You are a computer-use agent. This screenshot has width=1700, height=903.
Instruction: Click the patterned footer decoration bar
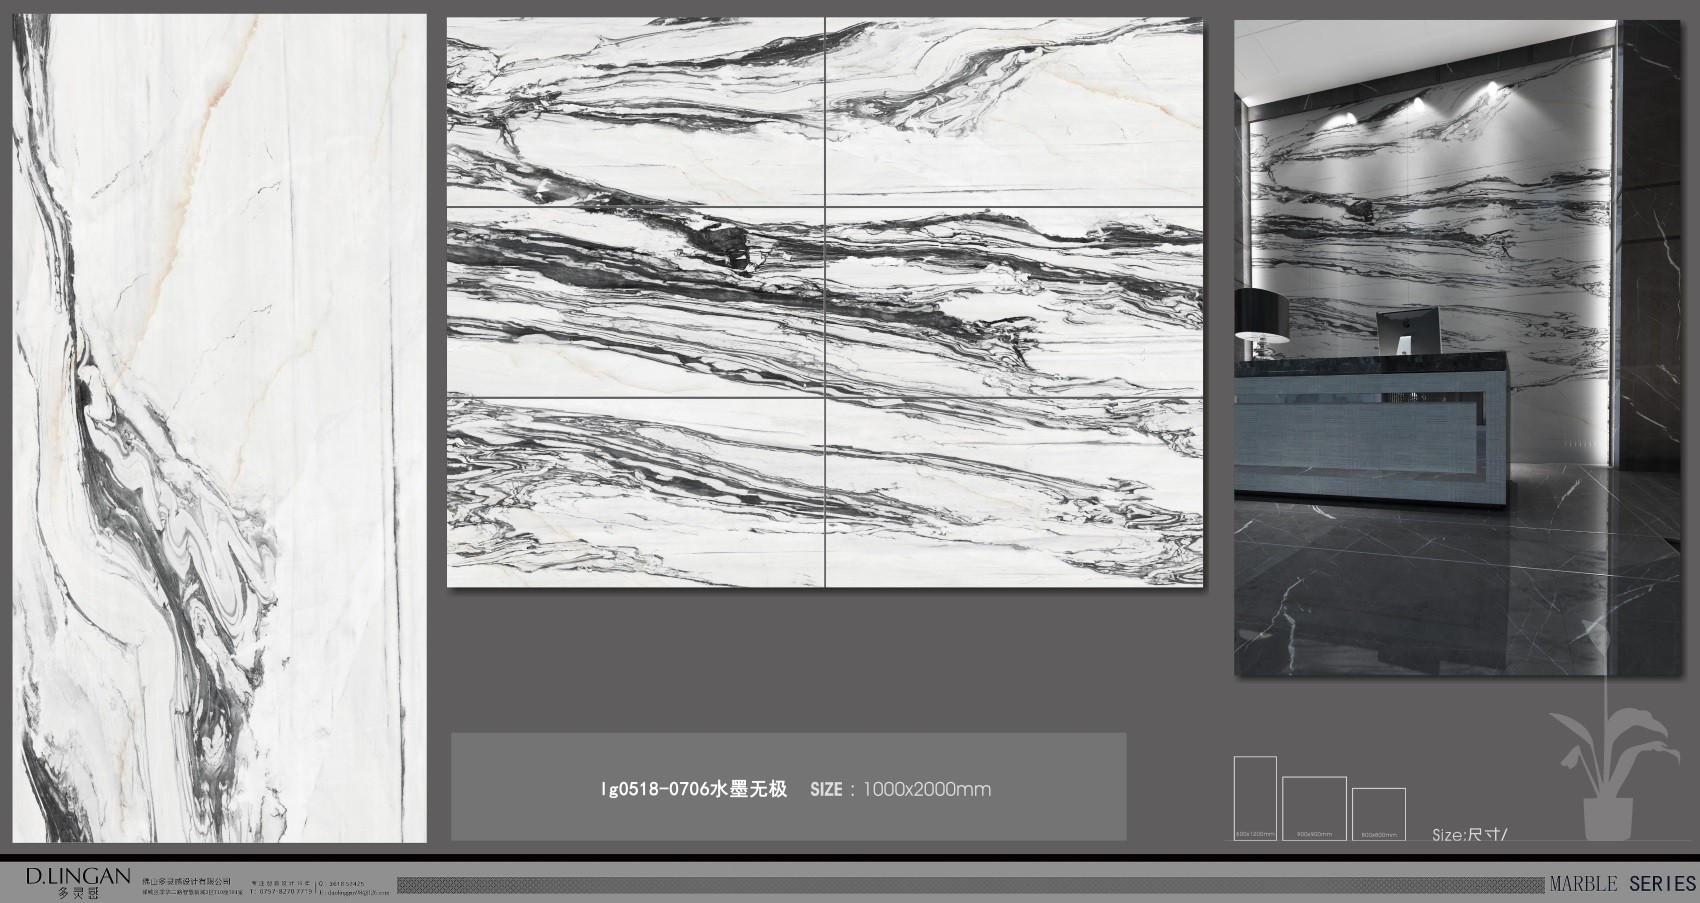pyautogui.click(x=970, y=885)
